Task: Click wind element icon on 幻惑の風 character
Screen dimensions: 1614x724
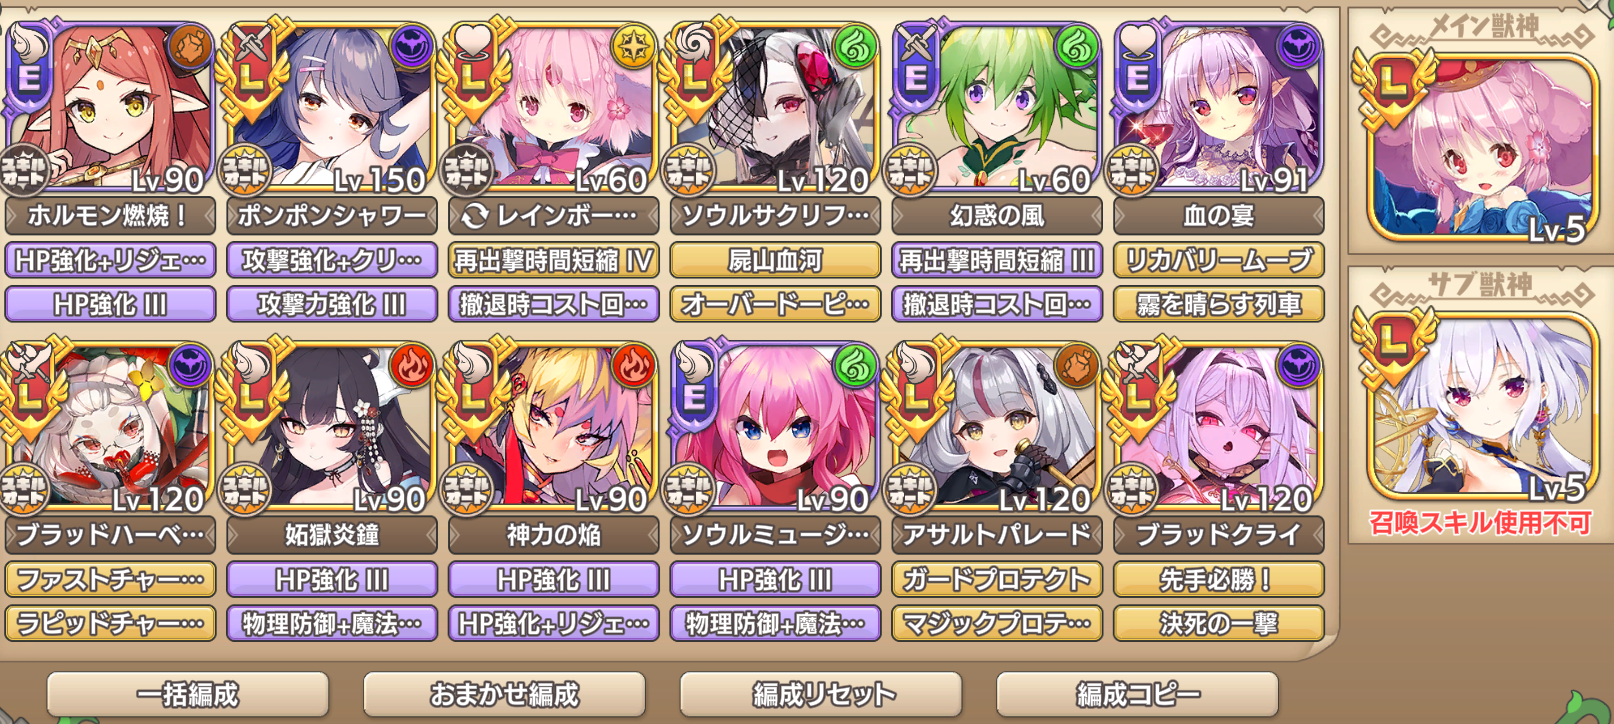Action: pos(1076,47)
